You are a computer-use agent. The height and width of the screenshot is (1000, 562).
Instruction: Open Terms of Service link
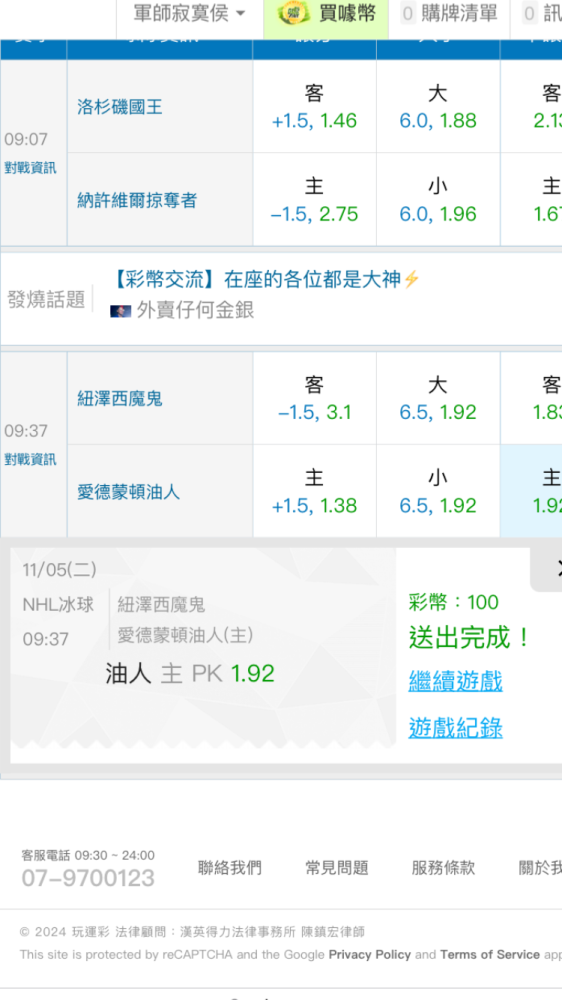point(490,955)
